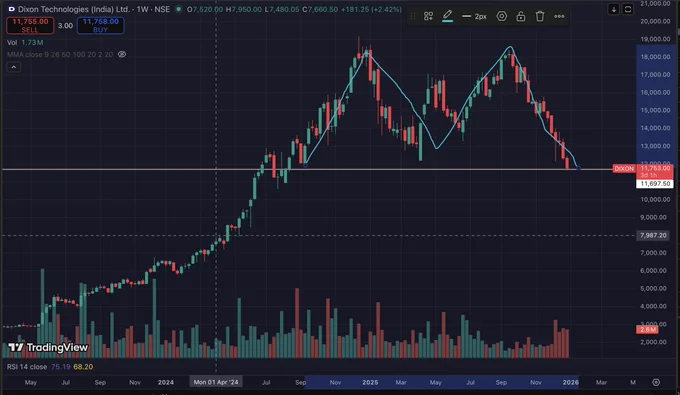Open the three-dot more options menu
The width and height of the screenshot is (680, 395).
click(559, 16)
